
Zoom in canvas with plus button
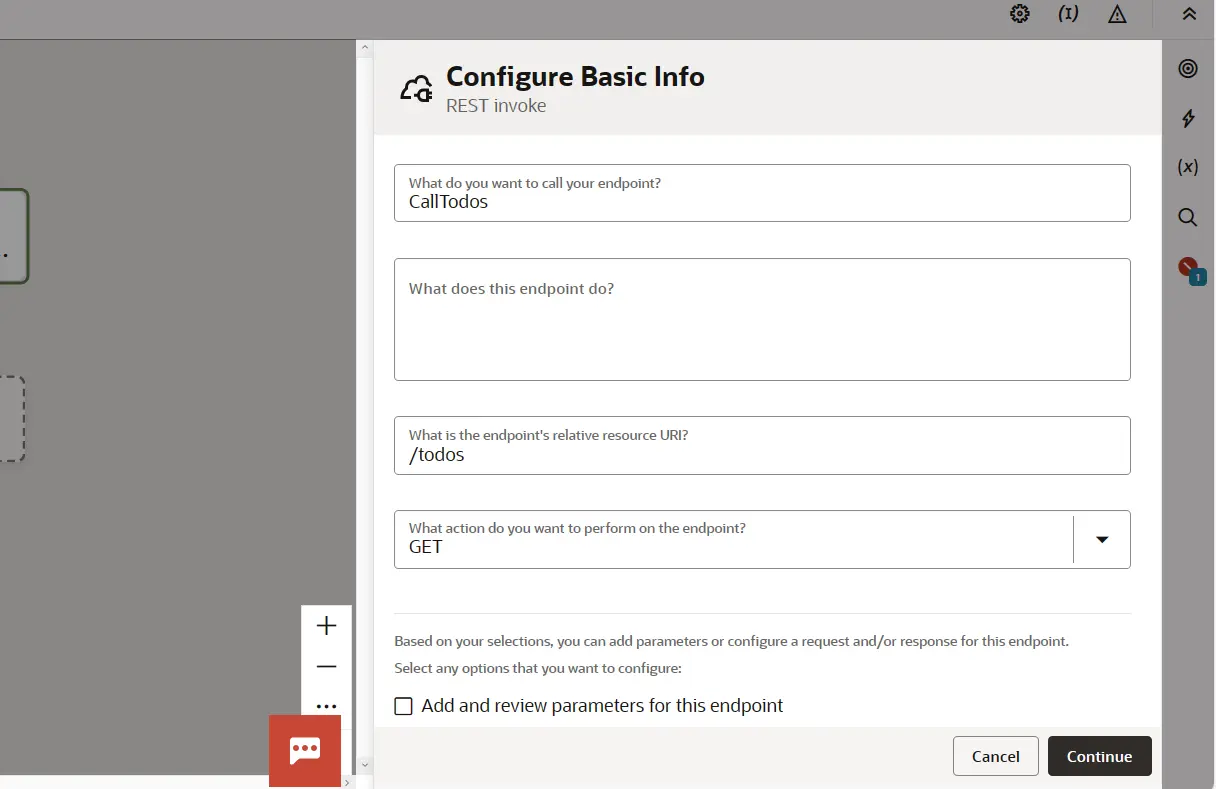(326, 626)
